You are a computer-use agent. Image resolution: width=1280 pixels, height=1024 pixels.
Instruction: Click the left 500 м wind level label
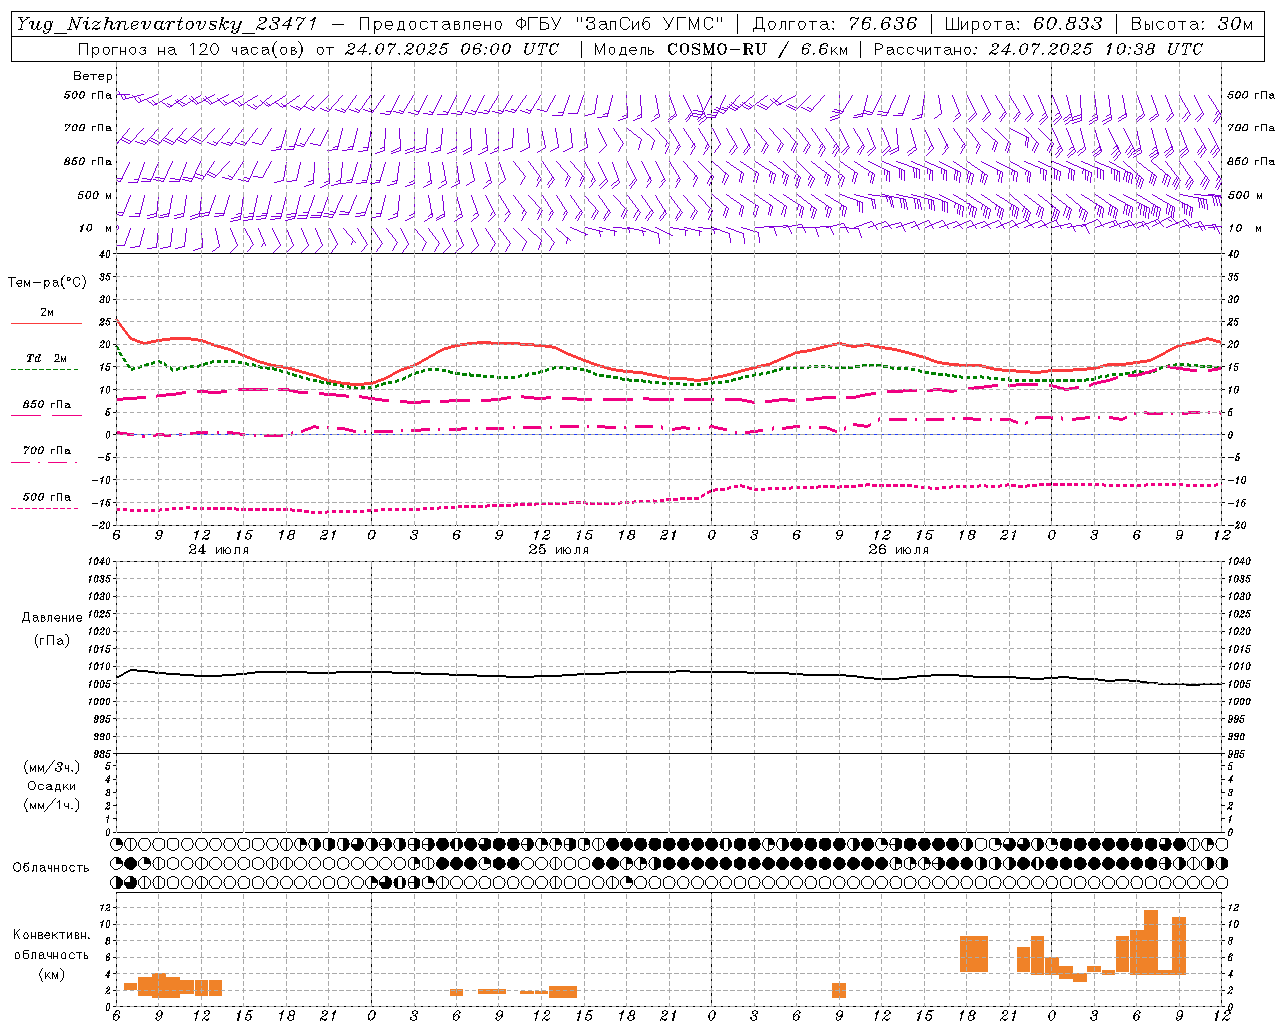point(94,195)
